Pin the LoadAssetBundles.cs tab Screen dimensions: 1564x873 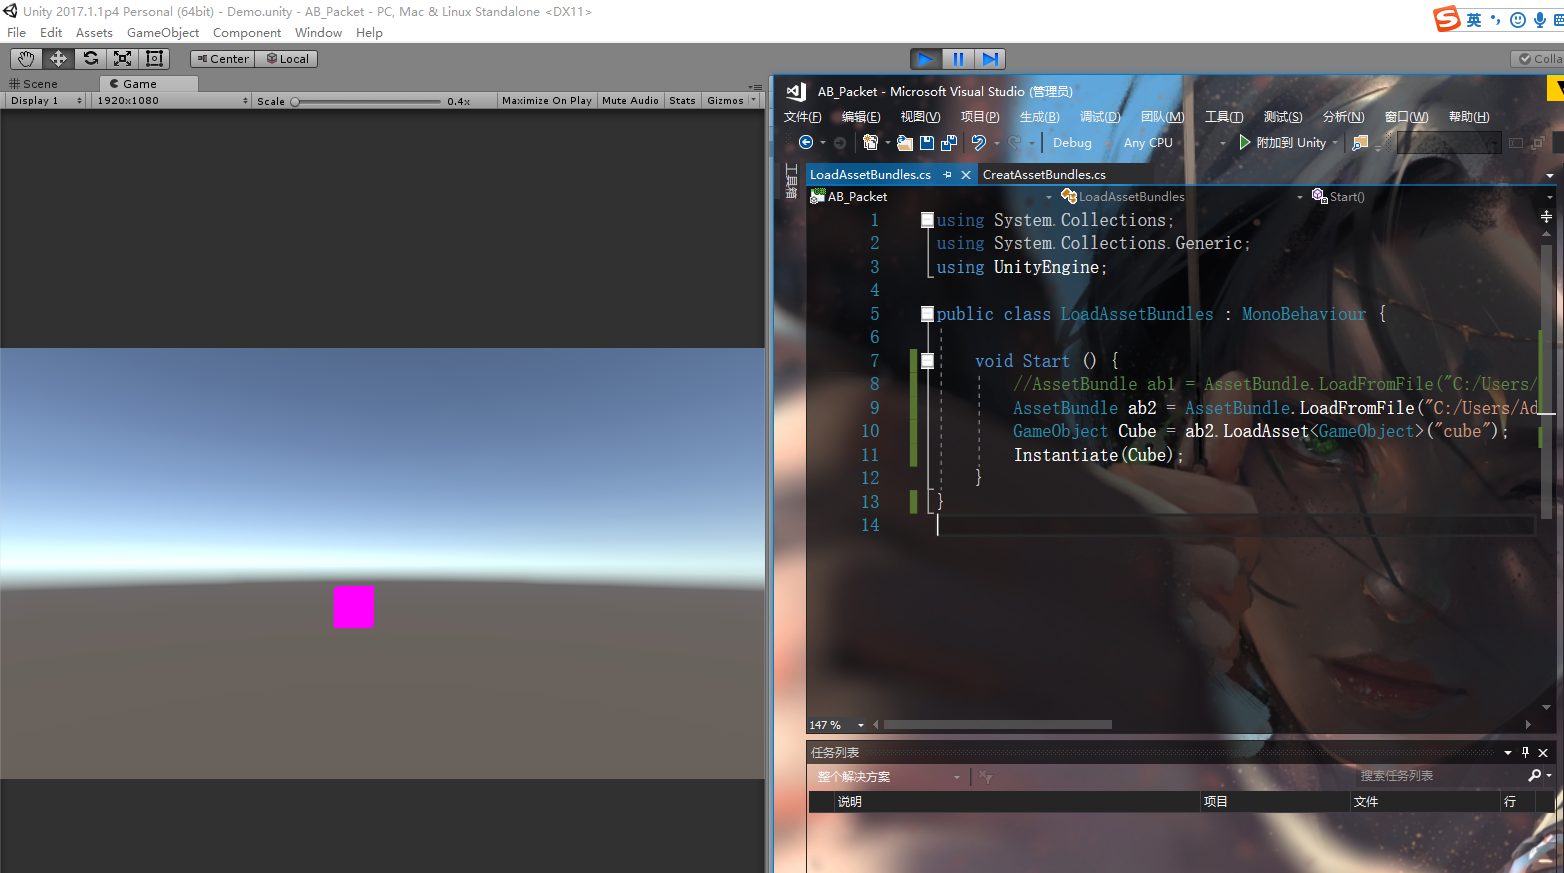tap(947, 175)
